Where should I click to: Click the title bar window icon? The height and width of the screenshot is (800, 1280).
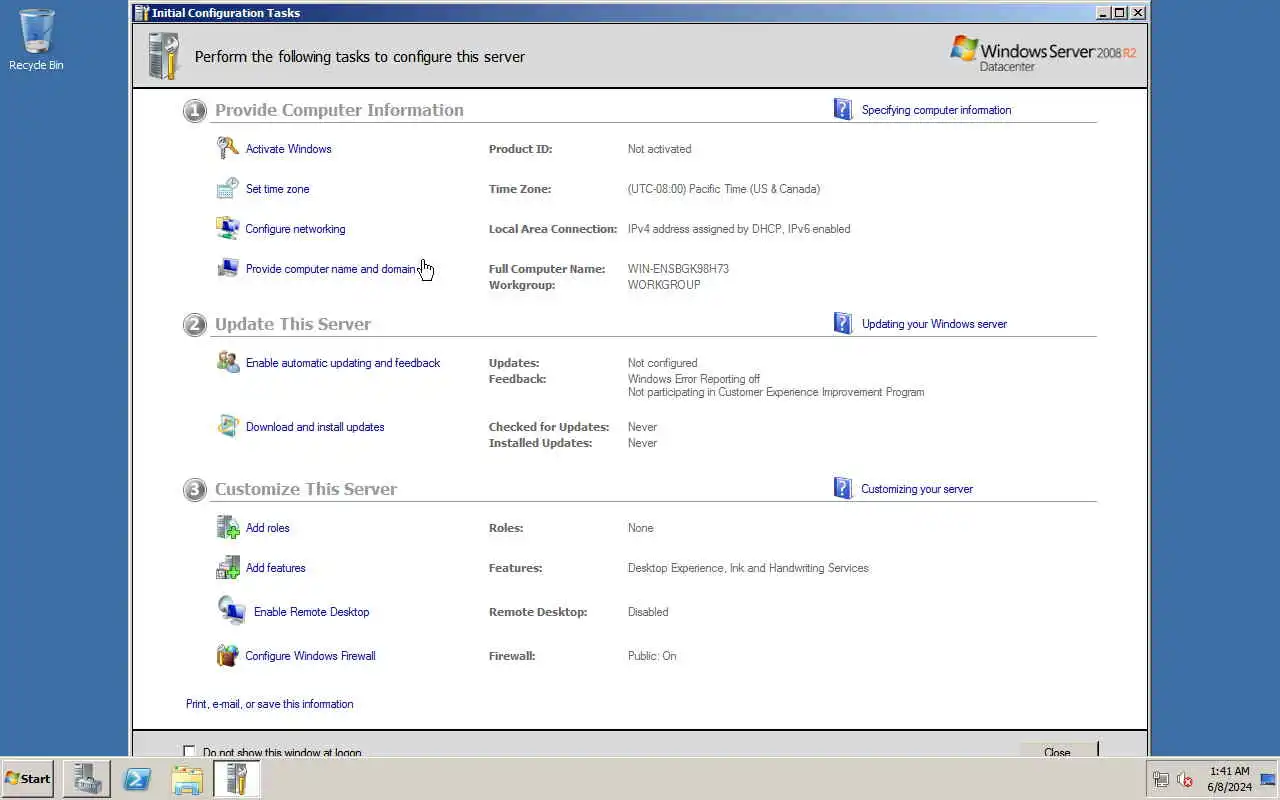[142, 13]
